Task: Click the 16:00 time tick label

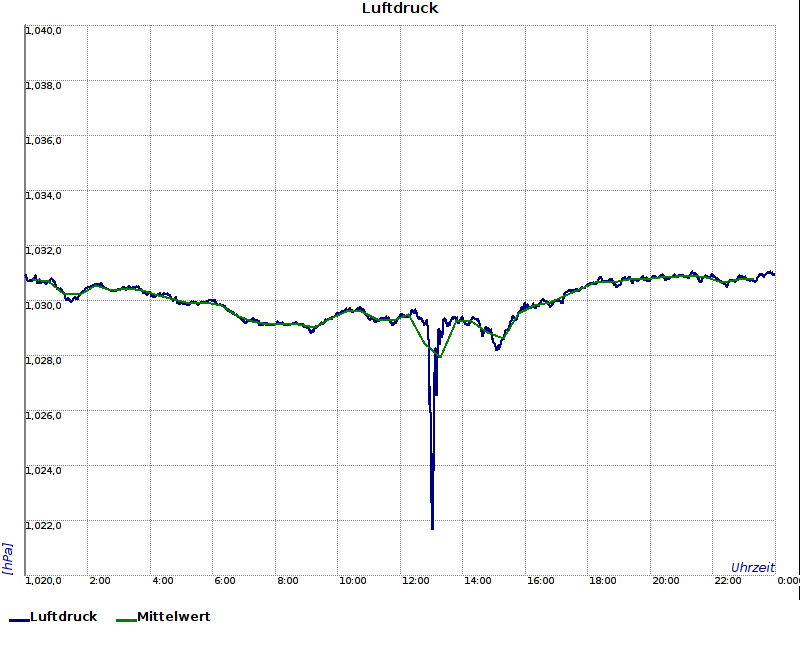Action: pos(541,581)
